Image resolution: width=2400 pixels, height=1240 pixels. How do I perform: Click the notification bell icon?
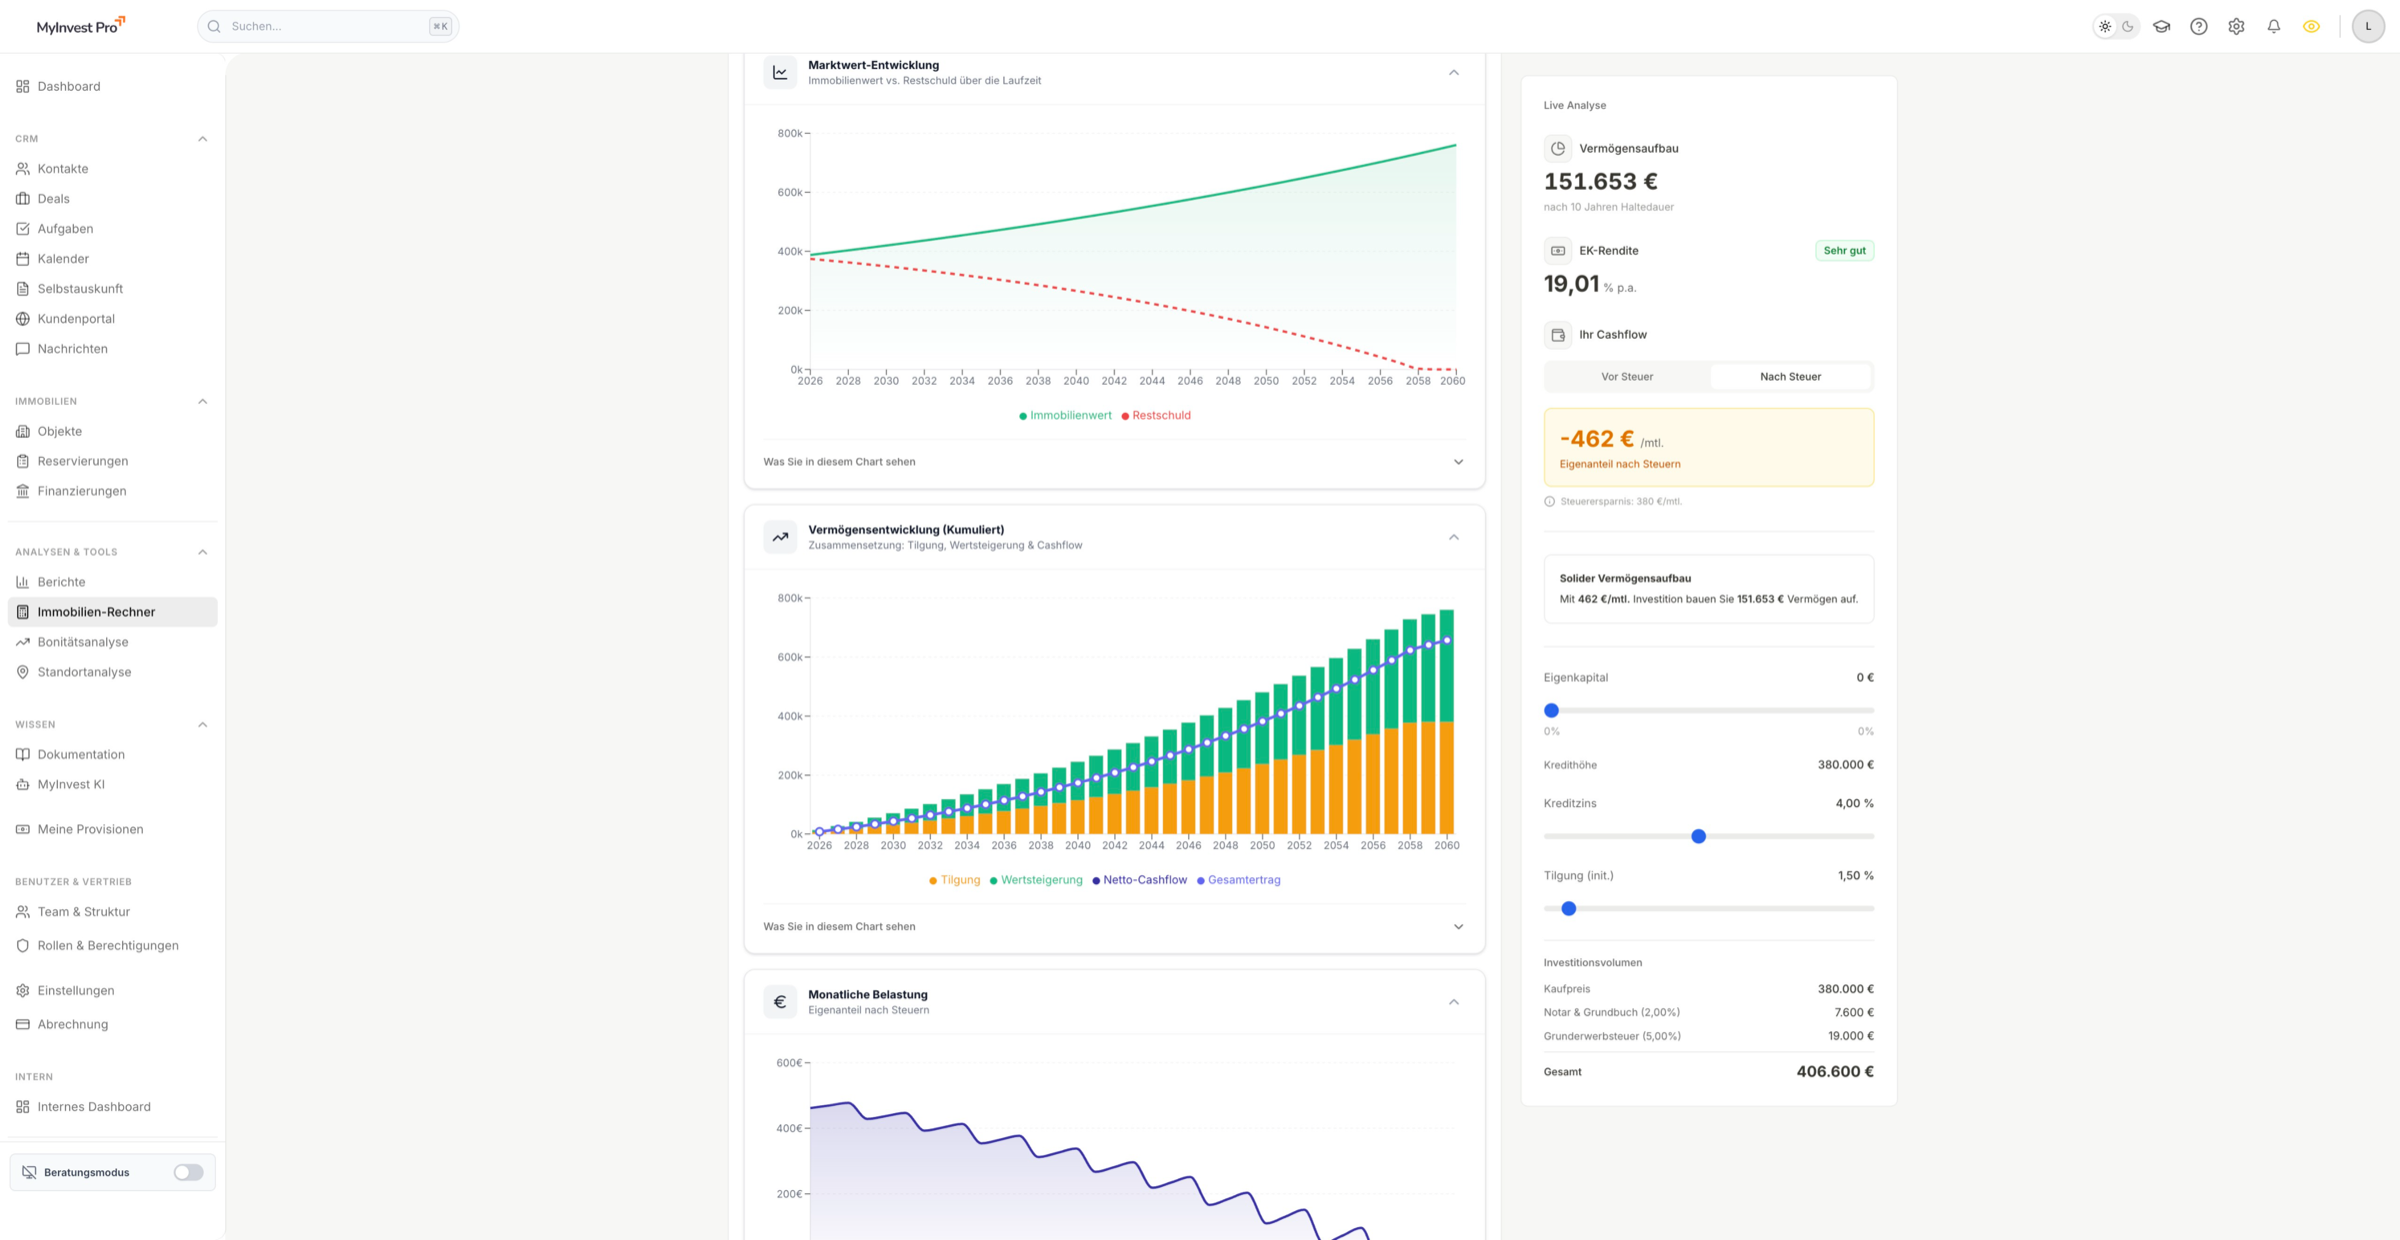2273,27
